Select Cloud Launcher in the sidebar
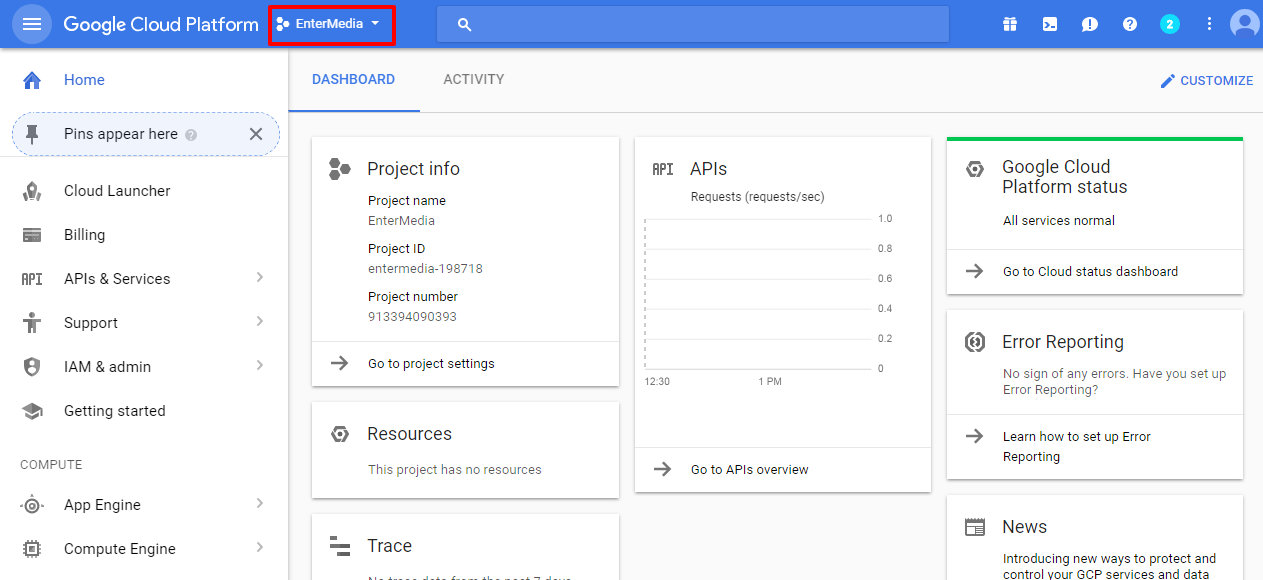 (117, 191)
